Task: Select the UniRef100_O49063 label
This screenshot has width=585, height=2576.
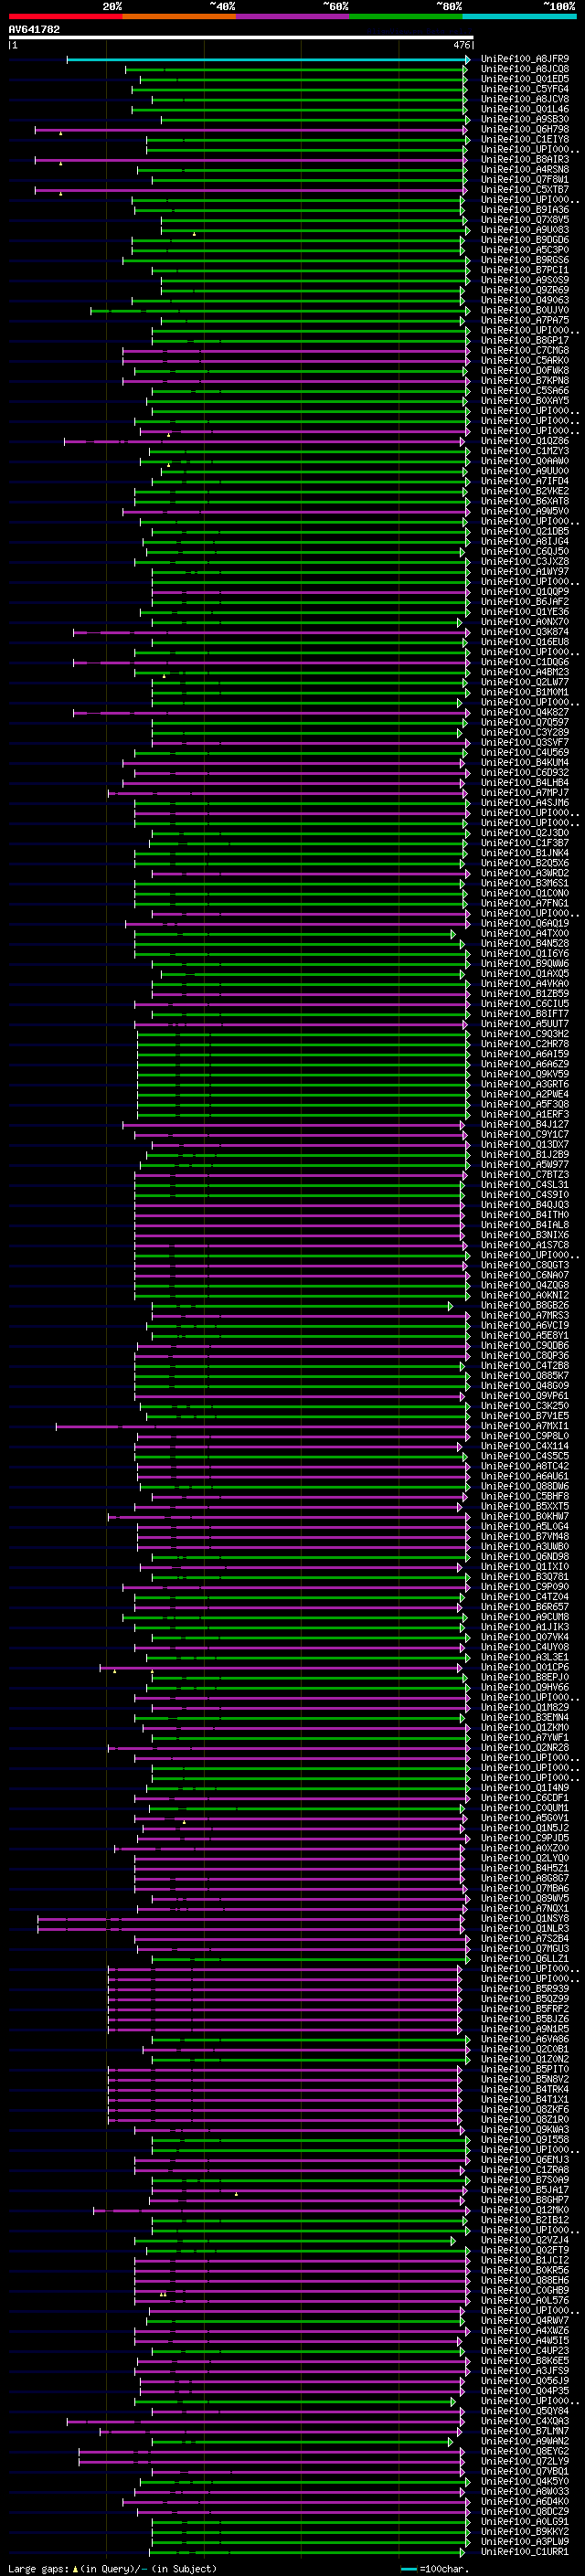Action: (525, 300)
